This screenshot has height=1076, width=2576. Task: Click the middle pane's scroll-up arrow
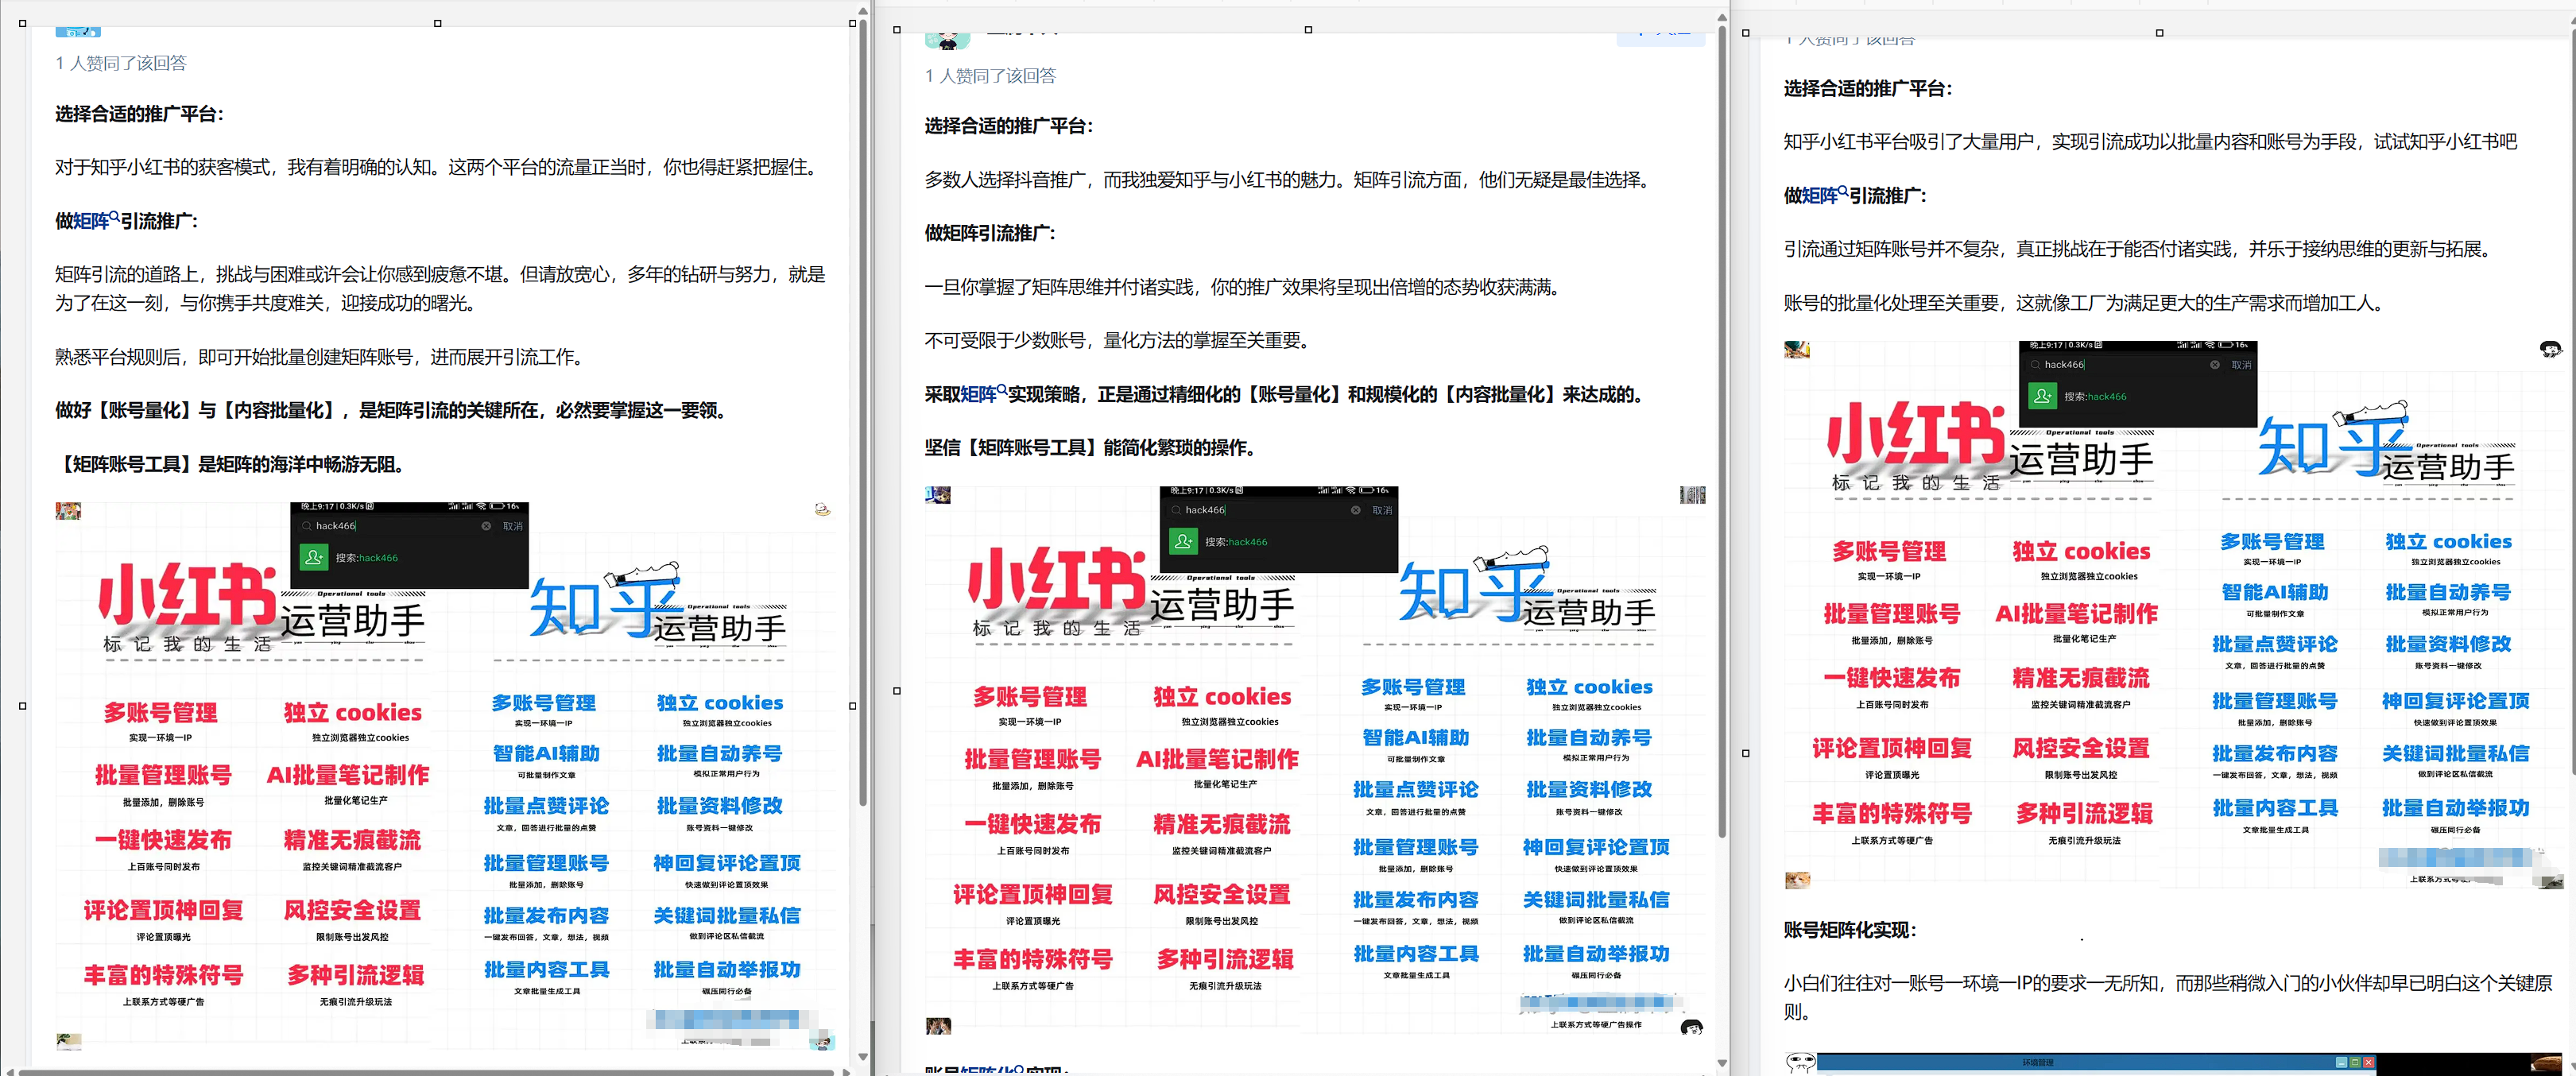1722,17
